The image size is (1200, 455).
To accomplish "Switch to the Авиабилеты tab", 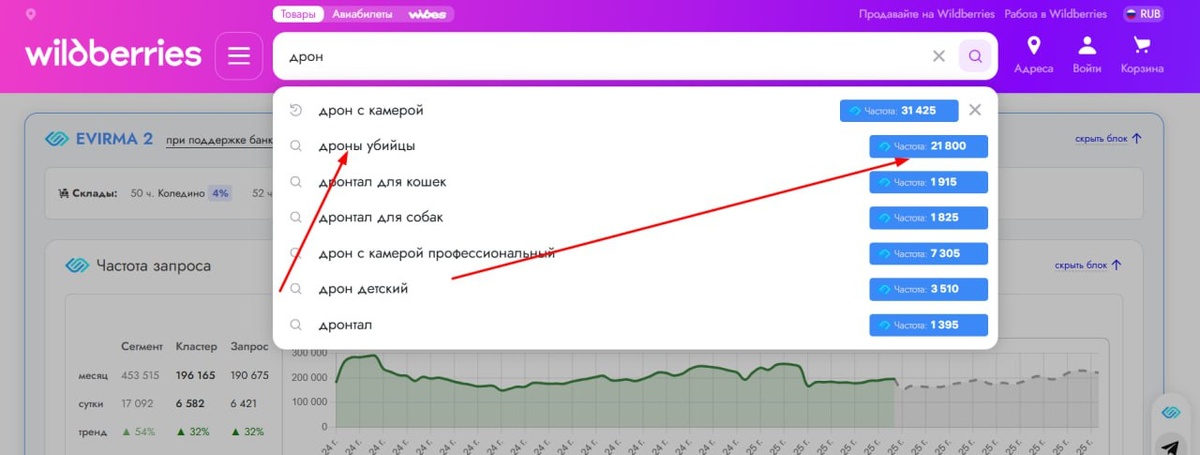I will (362, 14).
